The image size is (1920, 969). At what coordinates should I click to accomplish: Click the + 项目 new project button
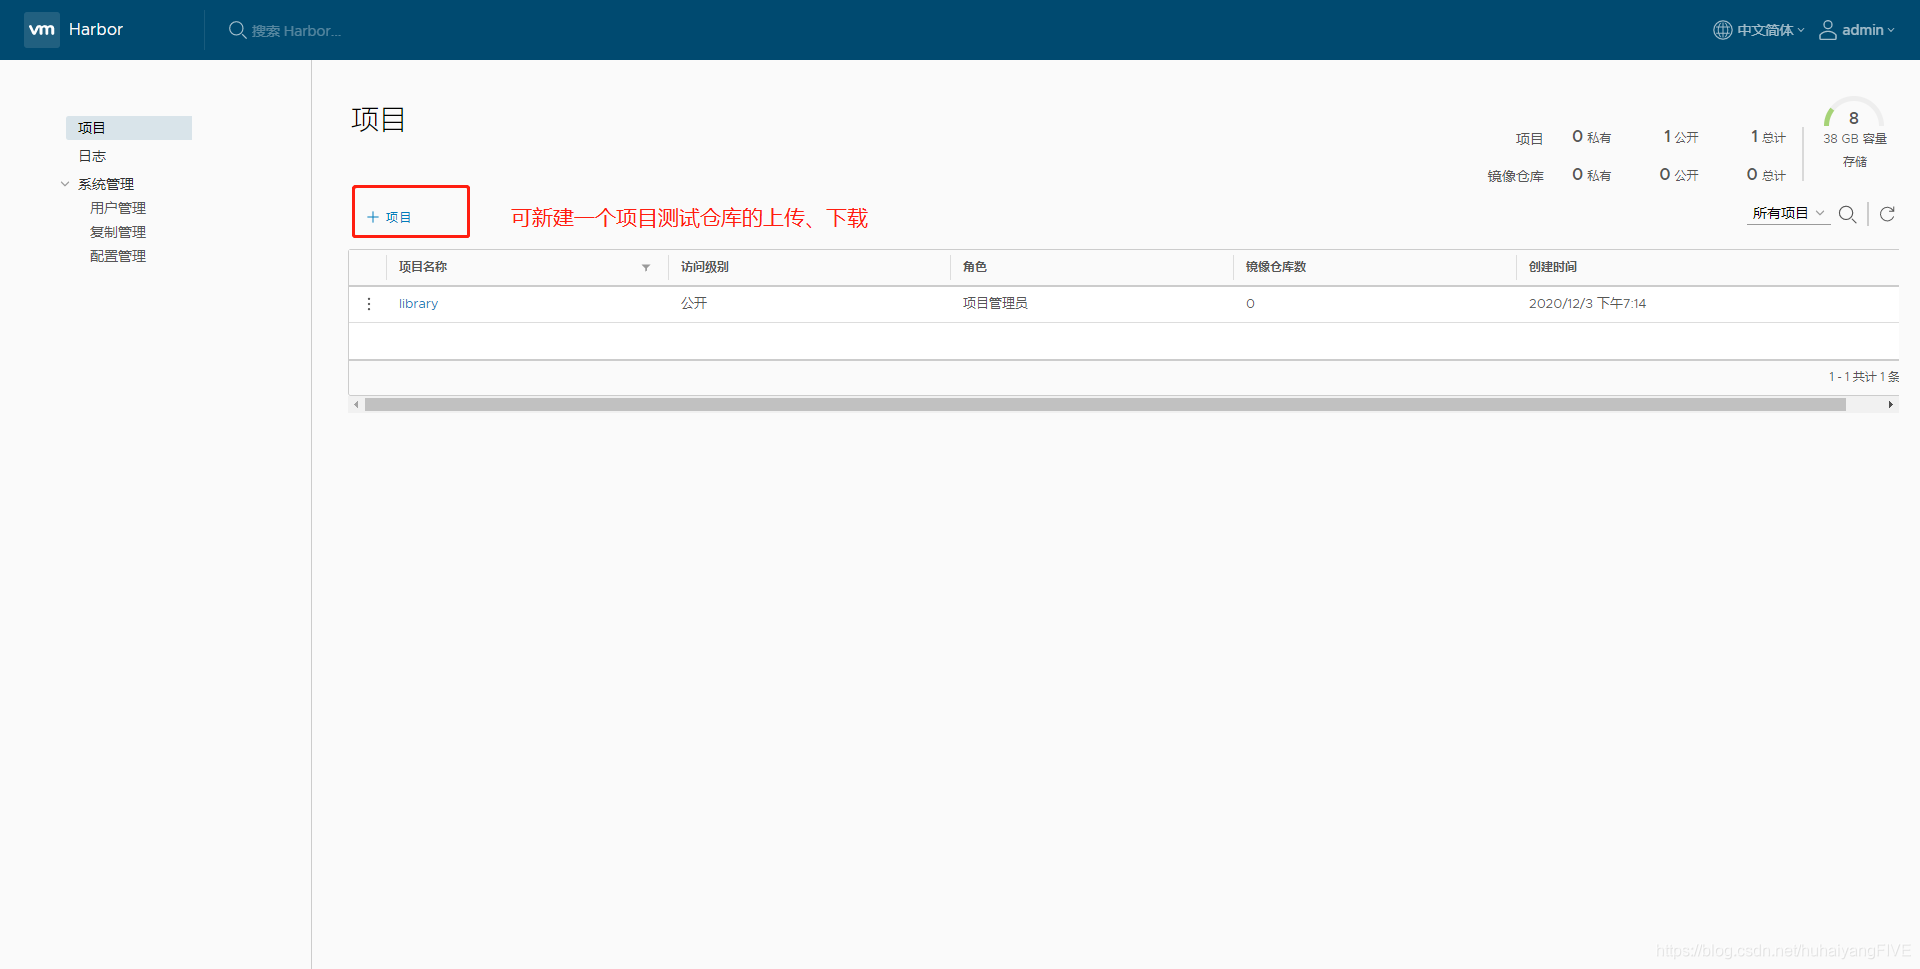(389, 217)
